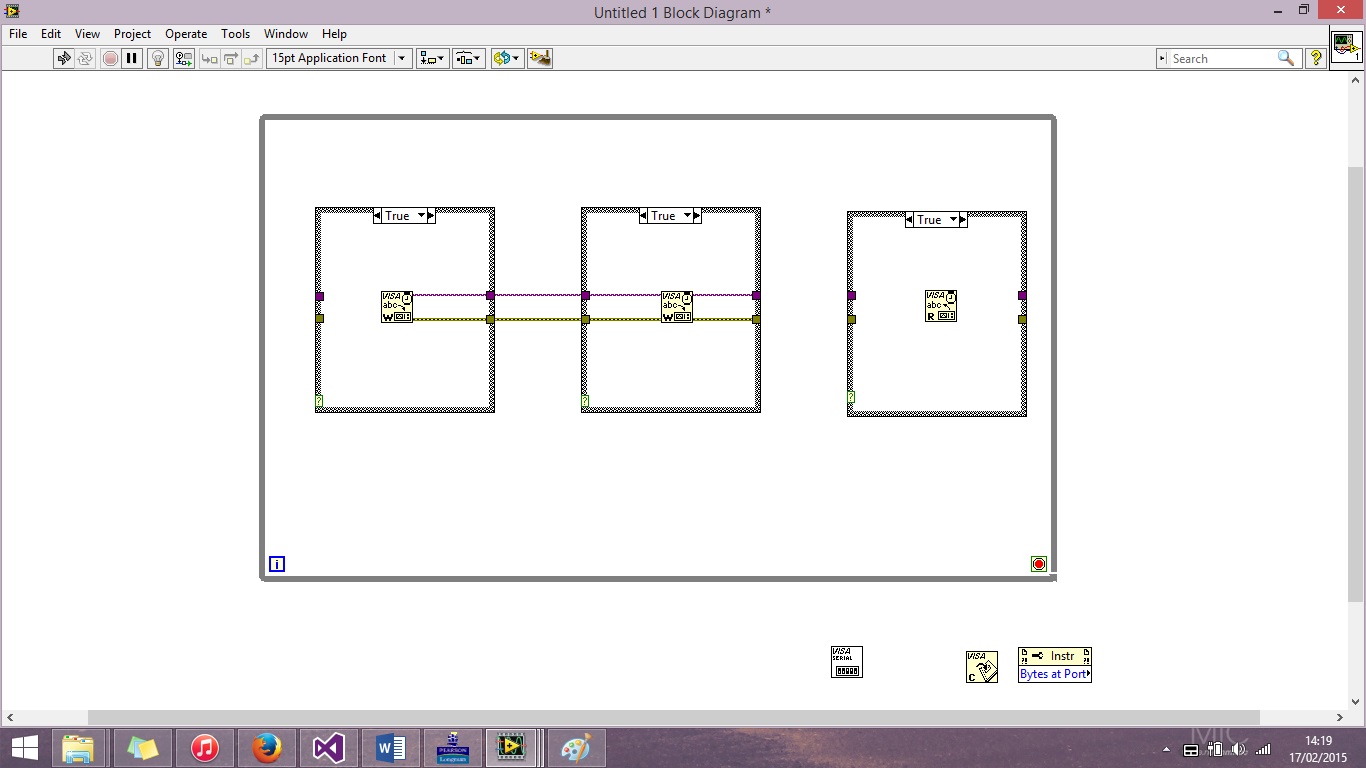
Task: Open the Operate menu
Action: (x=186, y=33)
